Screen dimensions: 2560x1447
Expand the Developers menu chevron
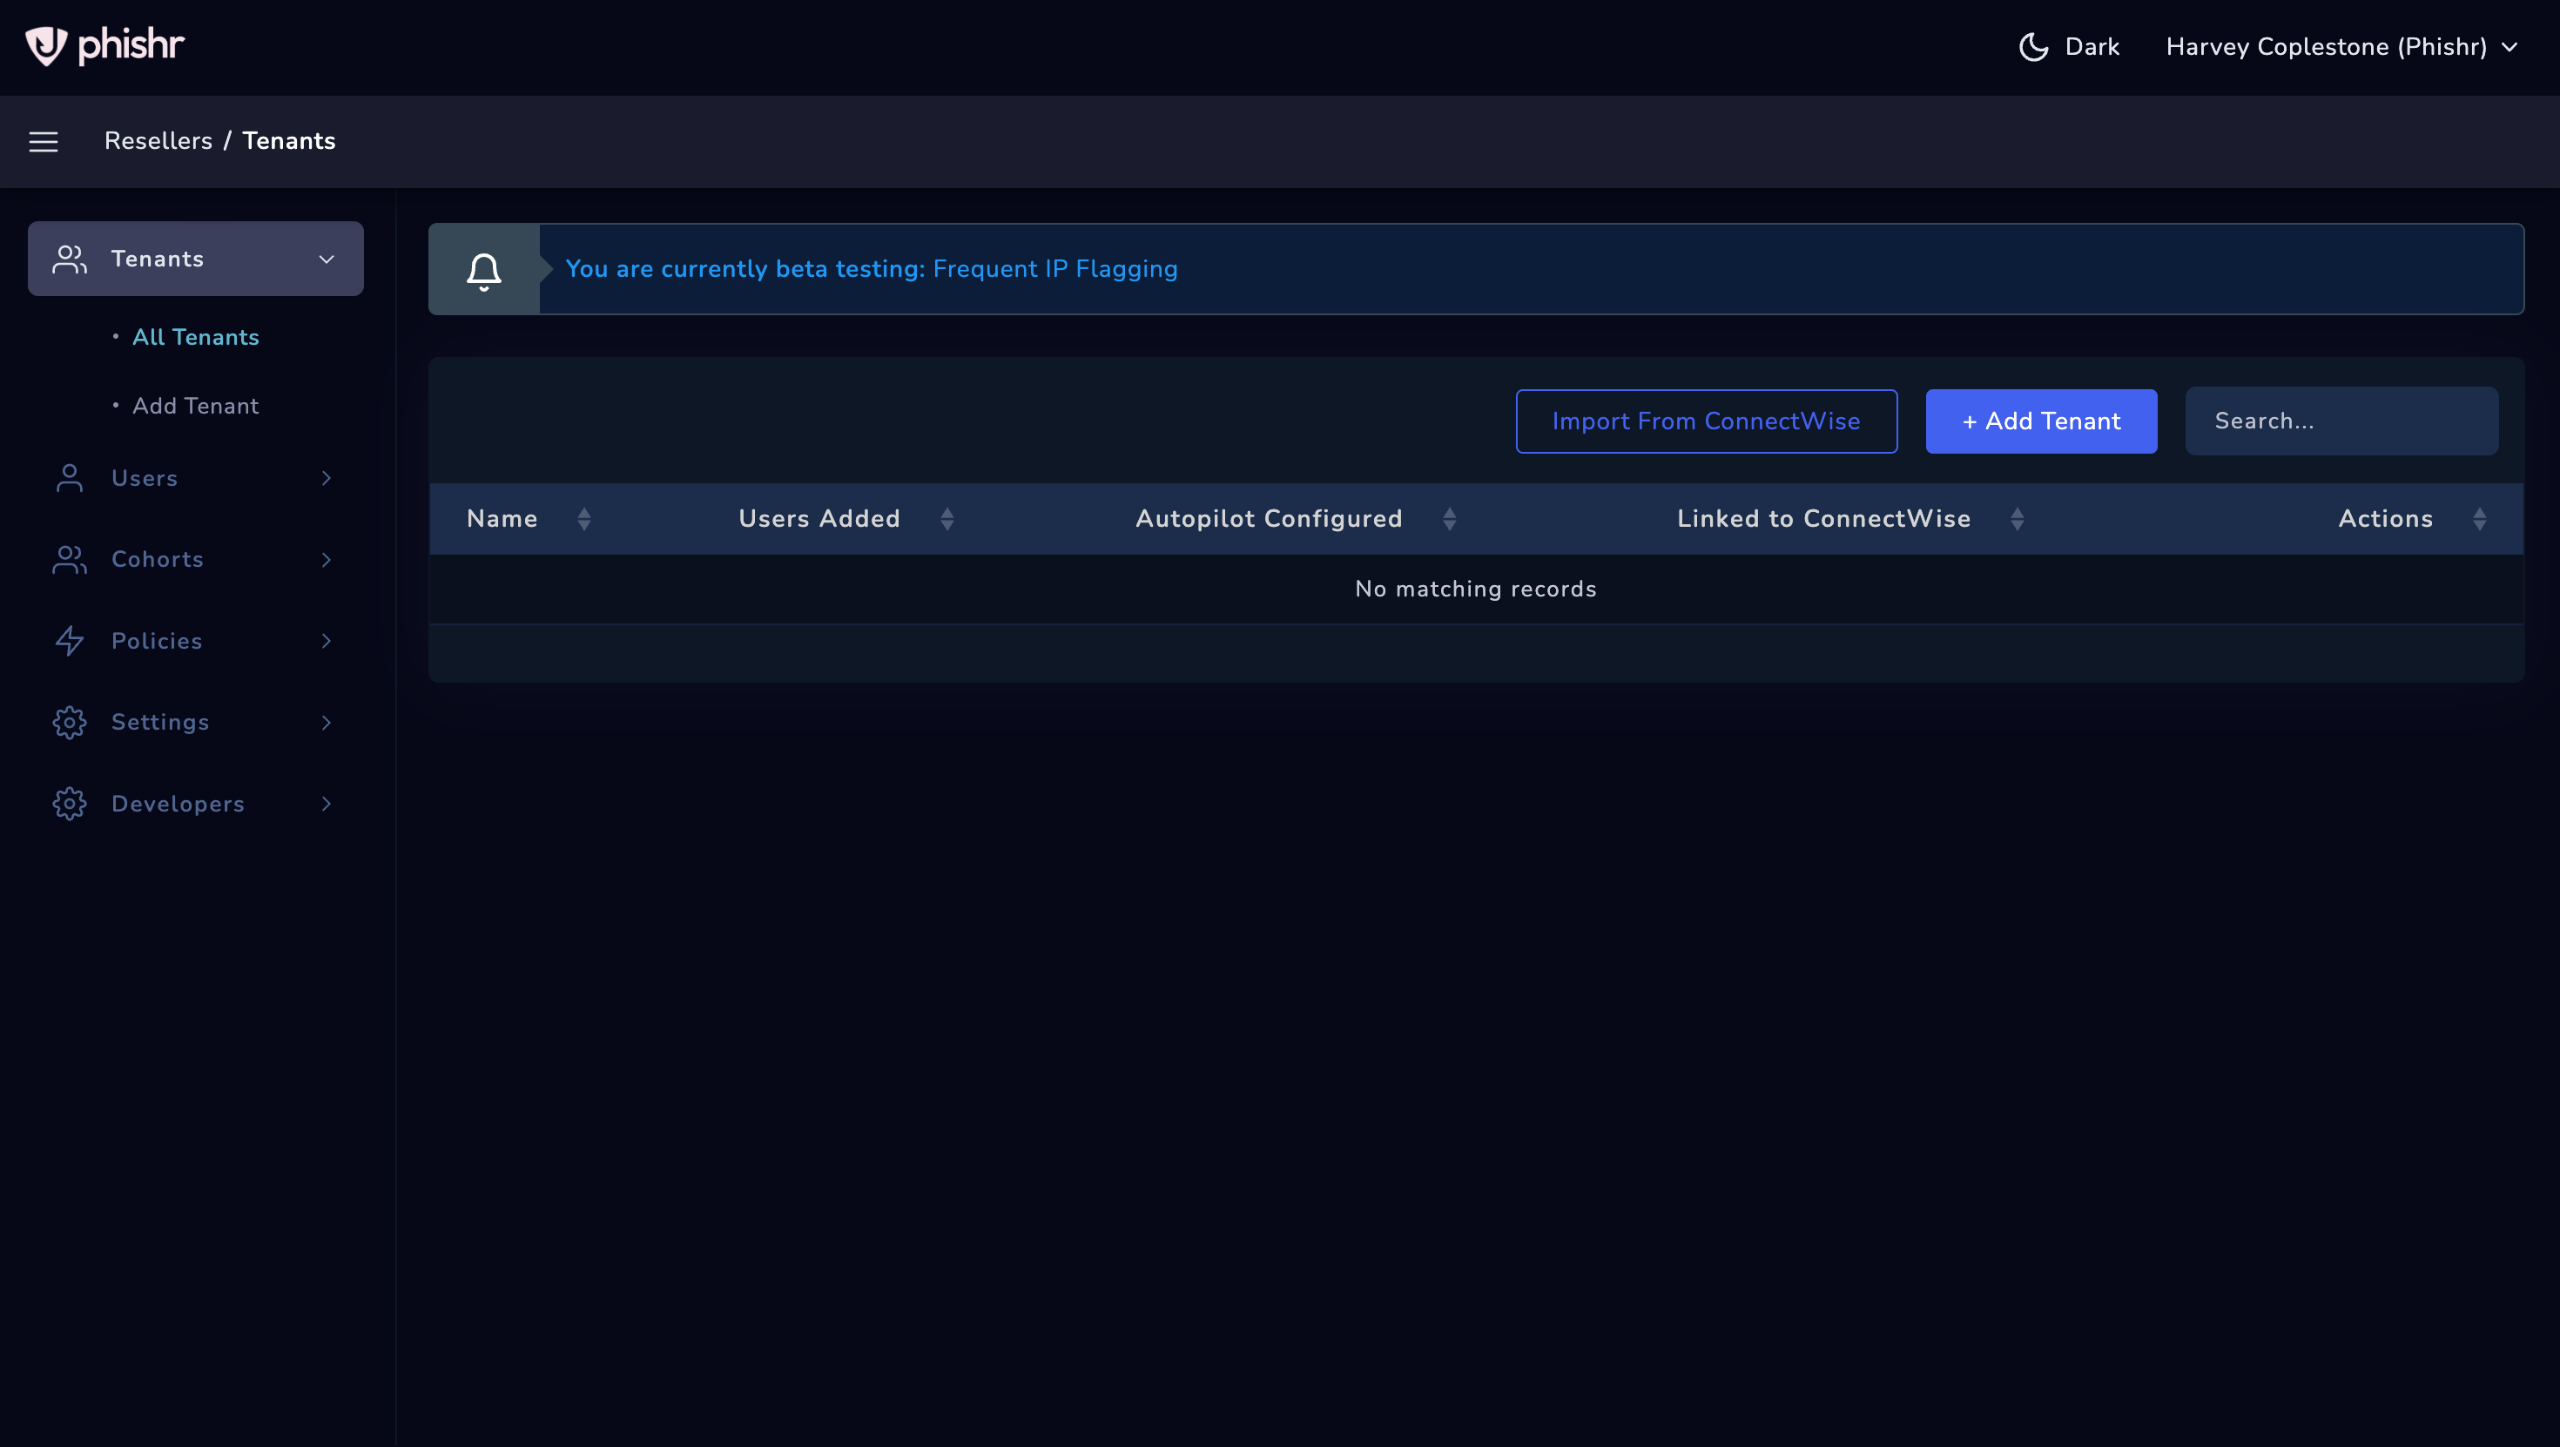click(326, 804)
